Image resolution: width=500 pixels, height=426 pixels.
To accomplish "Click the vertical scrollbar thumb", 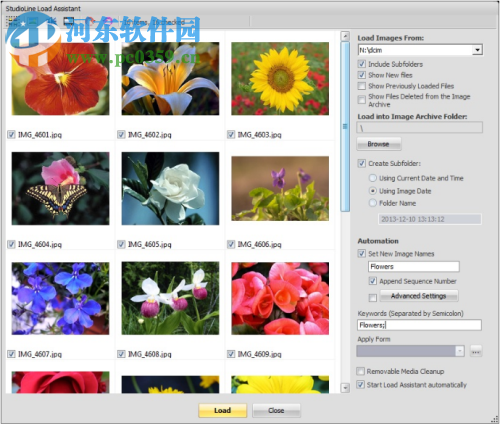I will click(345, 127).
